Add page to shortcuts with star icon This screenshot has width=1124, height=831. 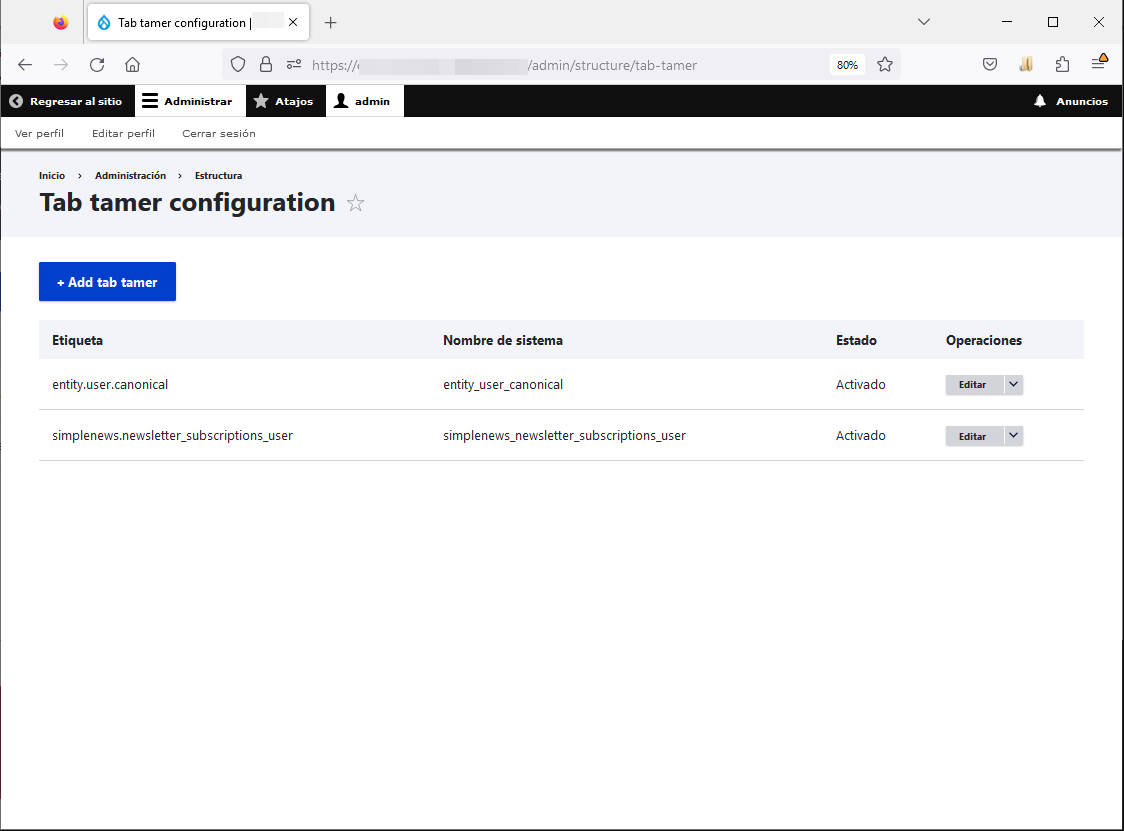(356, 204)
